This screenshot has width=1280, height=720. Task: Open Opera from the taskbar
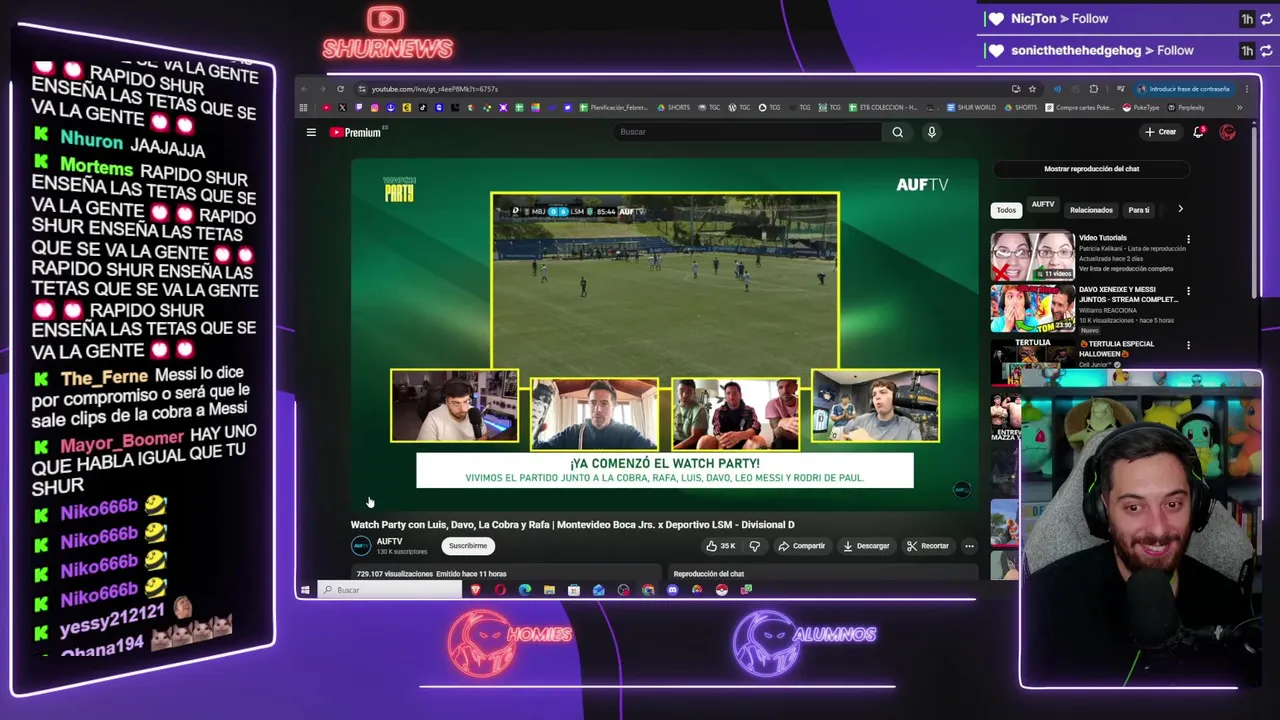(500, 590)
